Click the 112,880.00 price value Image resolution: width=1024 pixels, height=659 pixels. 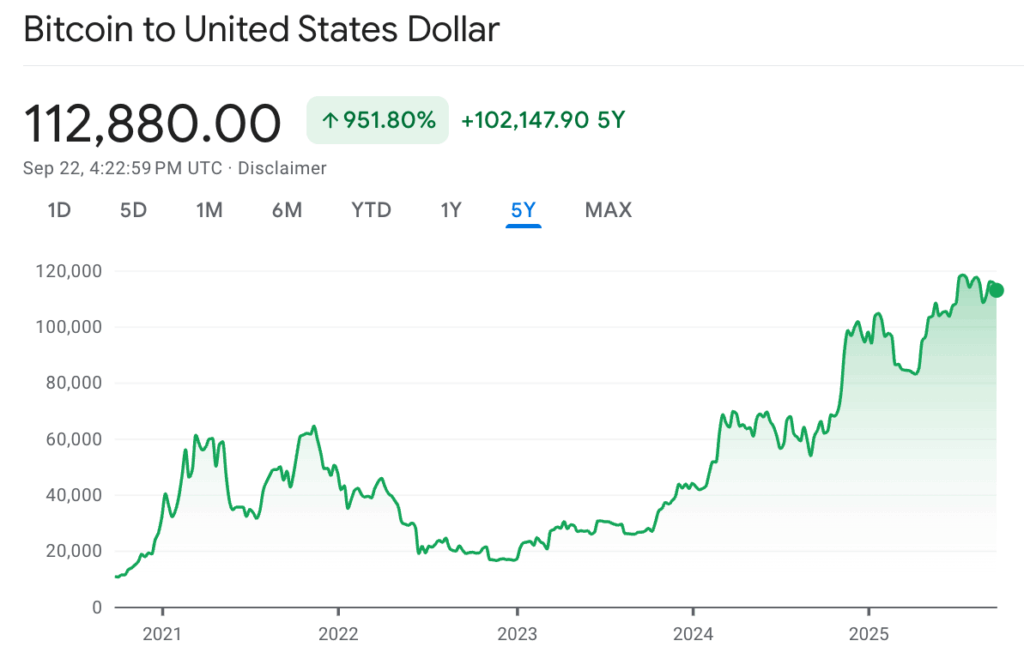(x=152, y=123)
